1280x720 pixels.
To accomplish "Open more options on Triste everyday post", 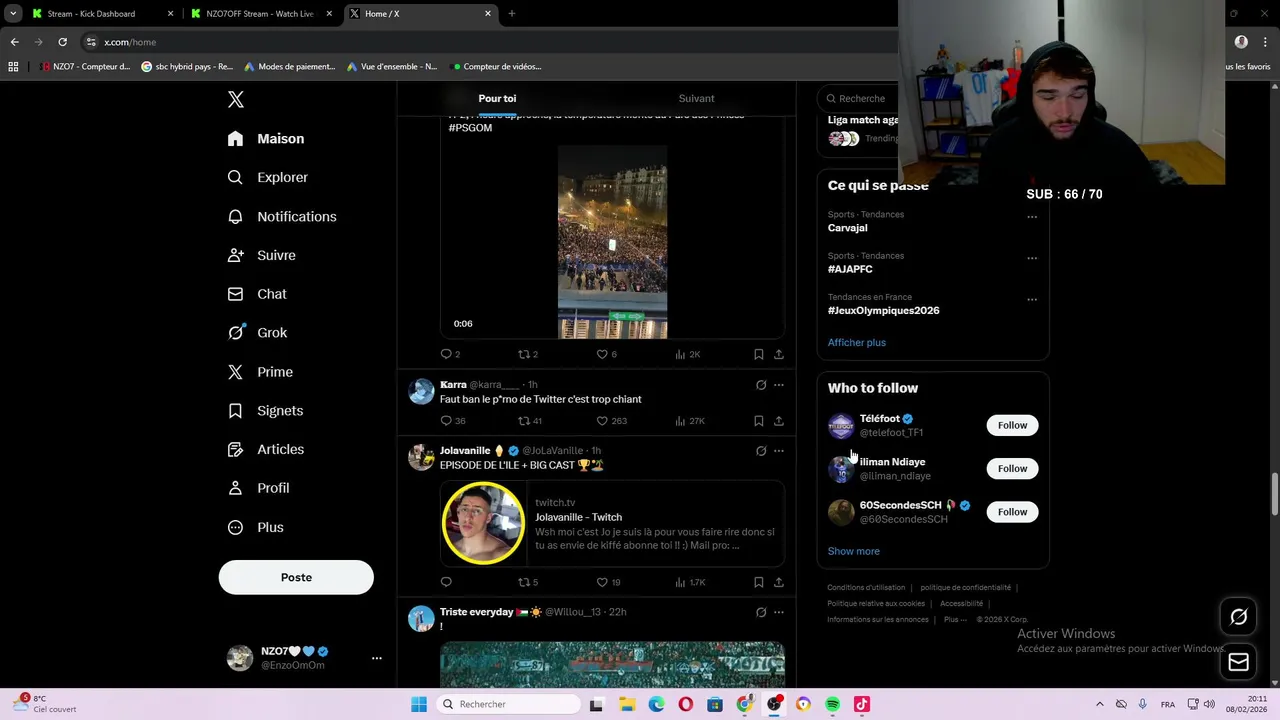I will tap(779, 612).
